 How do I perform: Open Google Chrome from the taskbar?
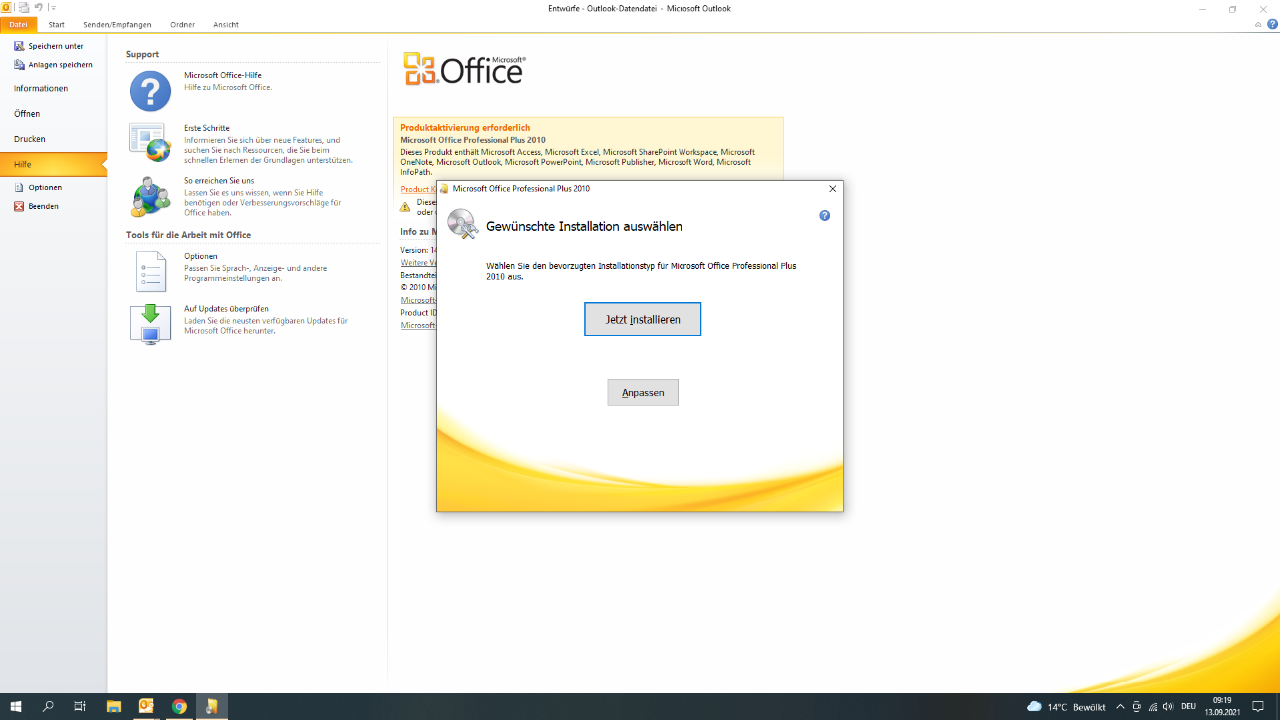179,706
